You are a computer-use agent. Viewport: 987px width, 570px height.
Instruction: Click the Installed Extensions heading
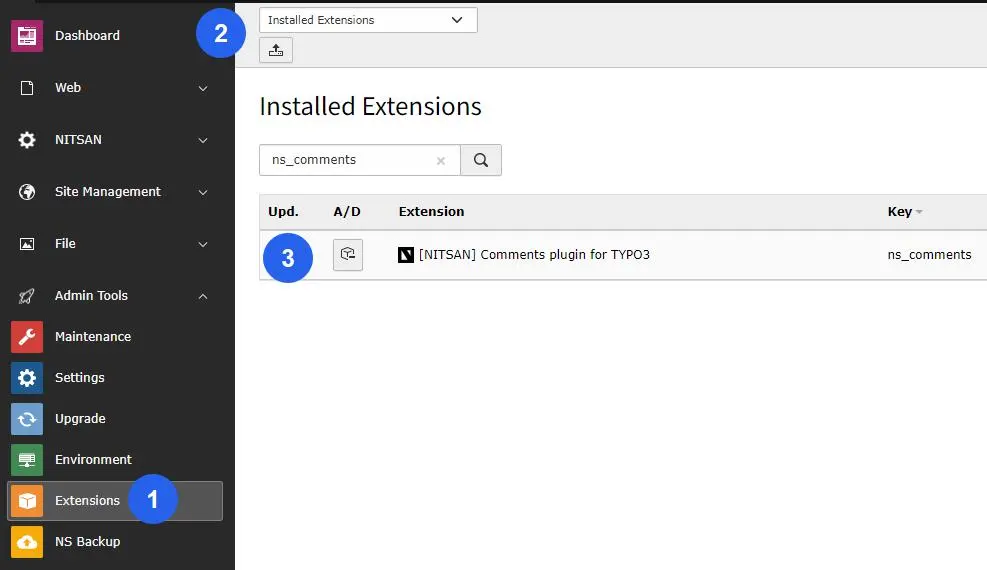pyautogui.click(x=370, y=106)
